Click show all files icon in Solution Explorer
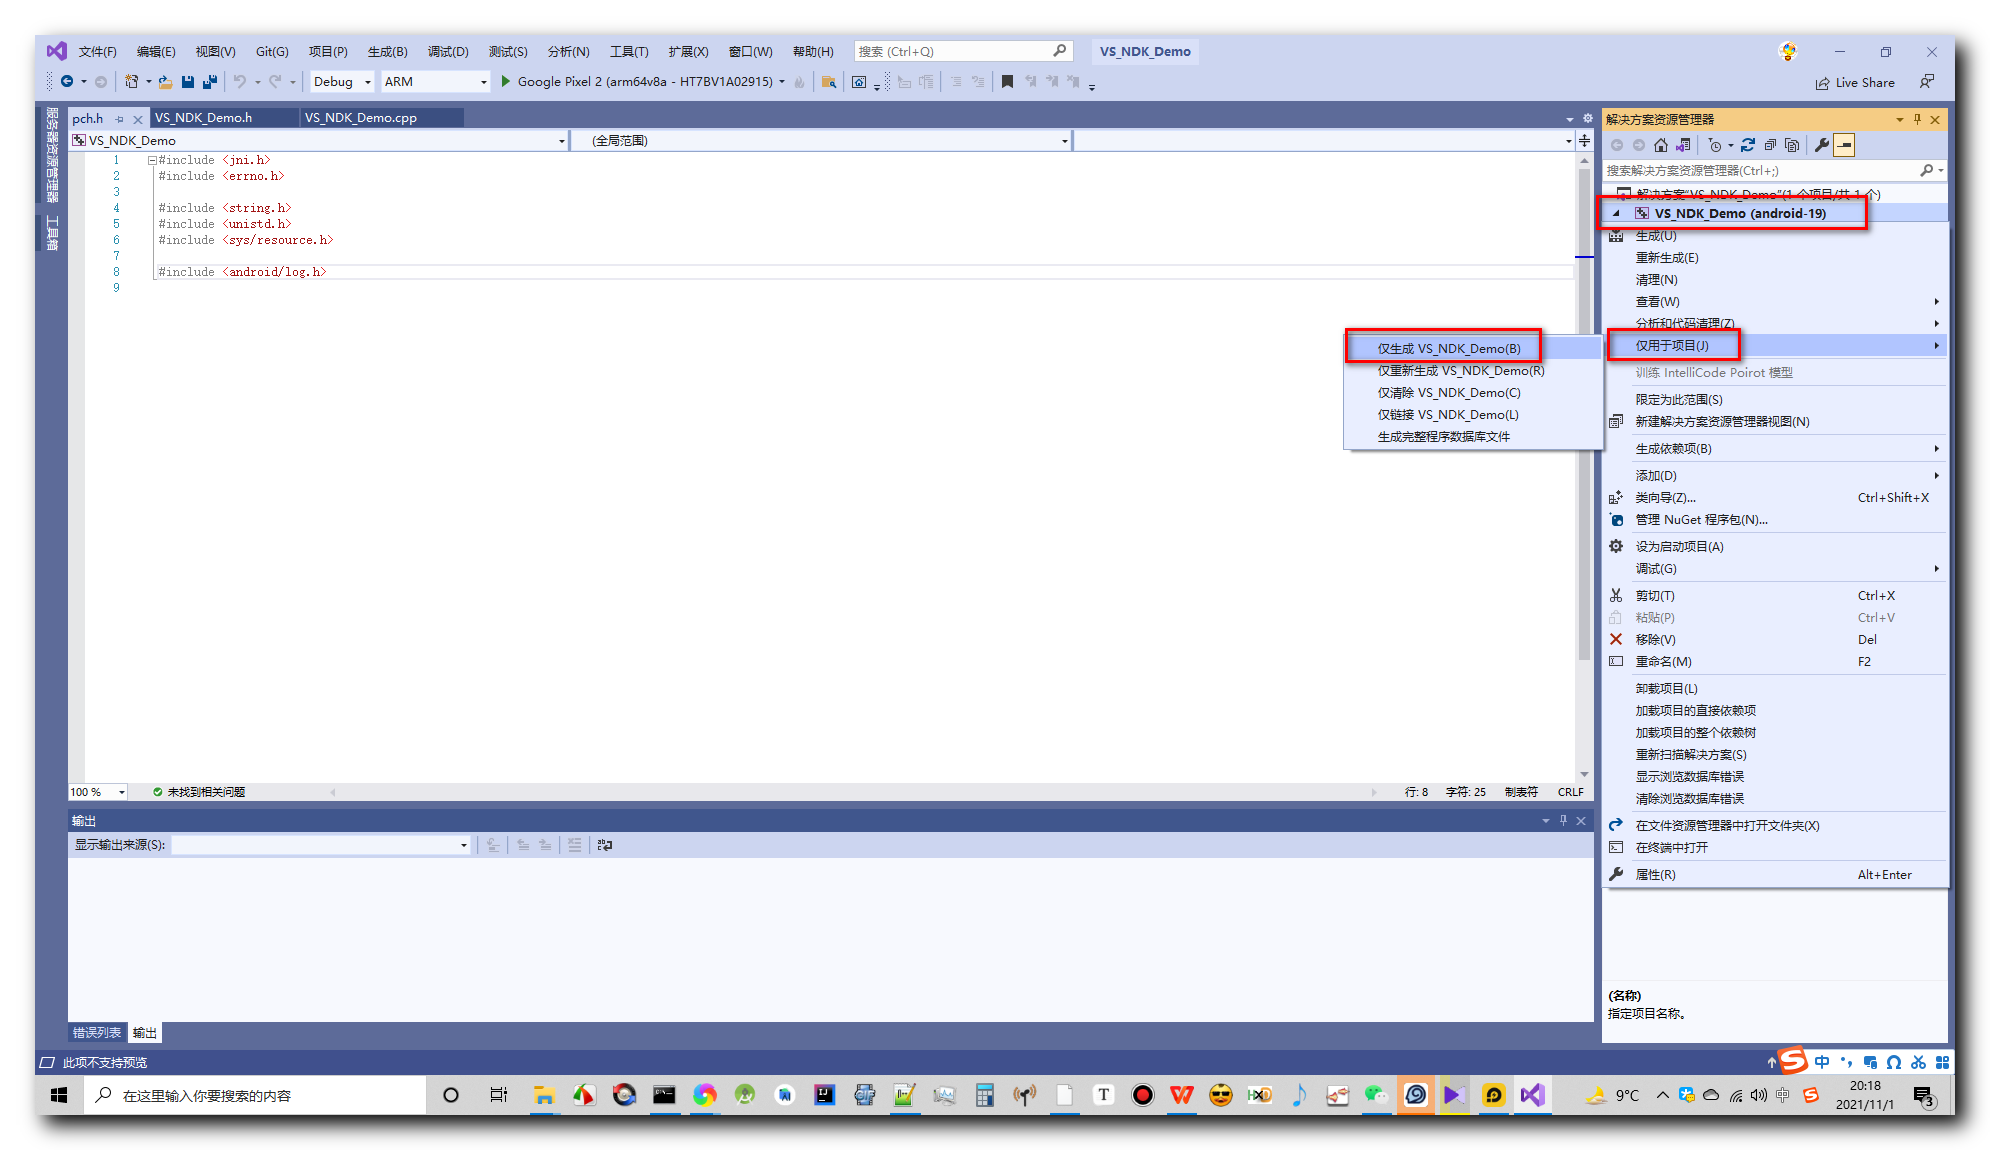This screenshot has height=1150, width=1990. [1792, 145]
